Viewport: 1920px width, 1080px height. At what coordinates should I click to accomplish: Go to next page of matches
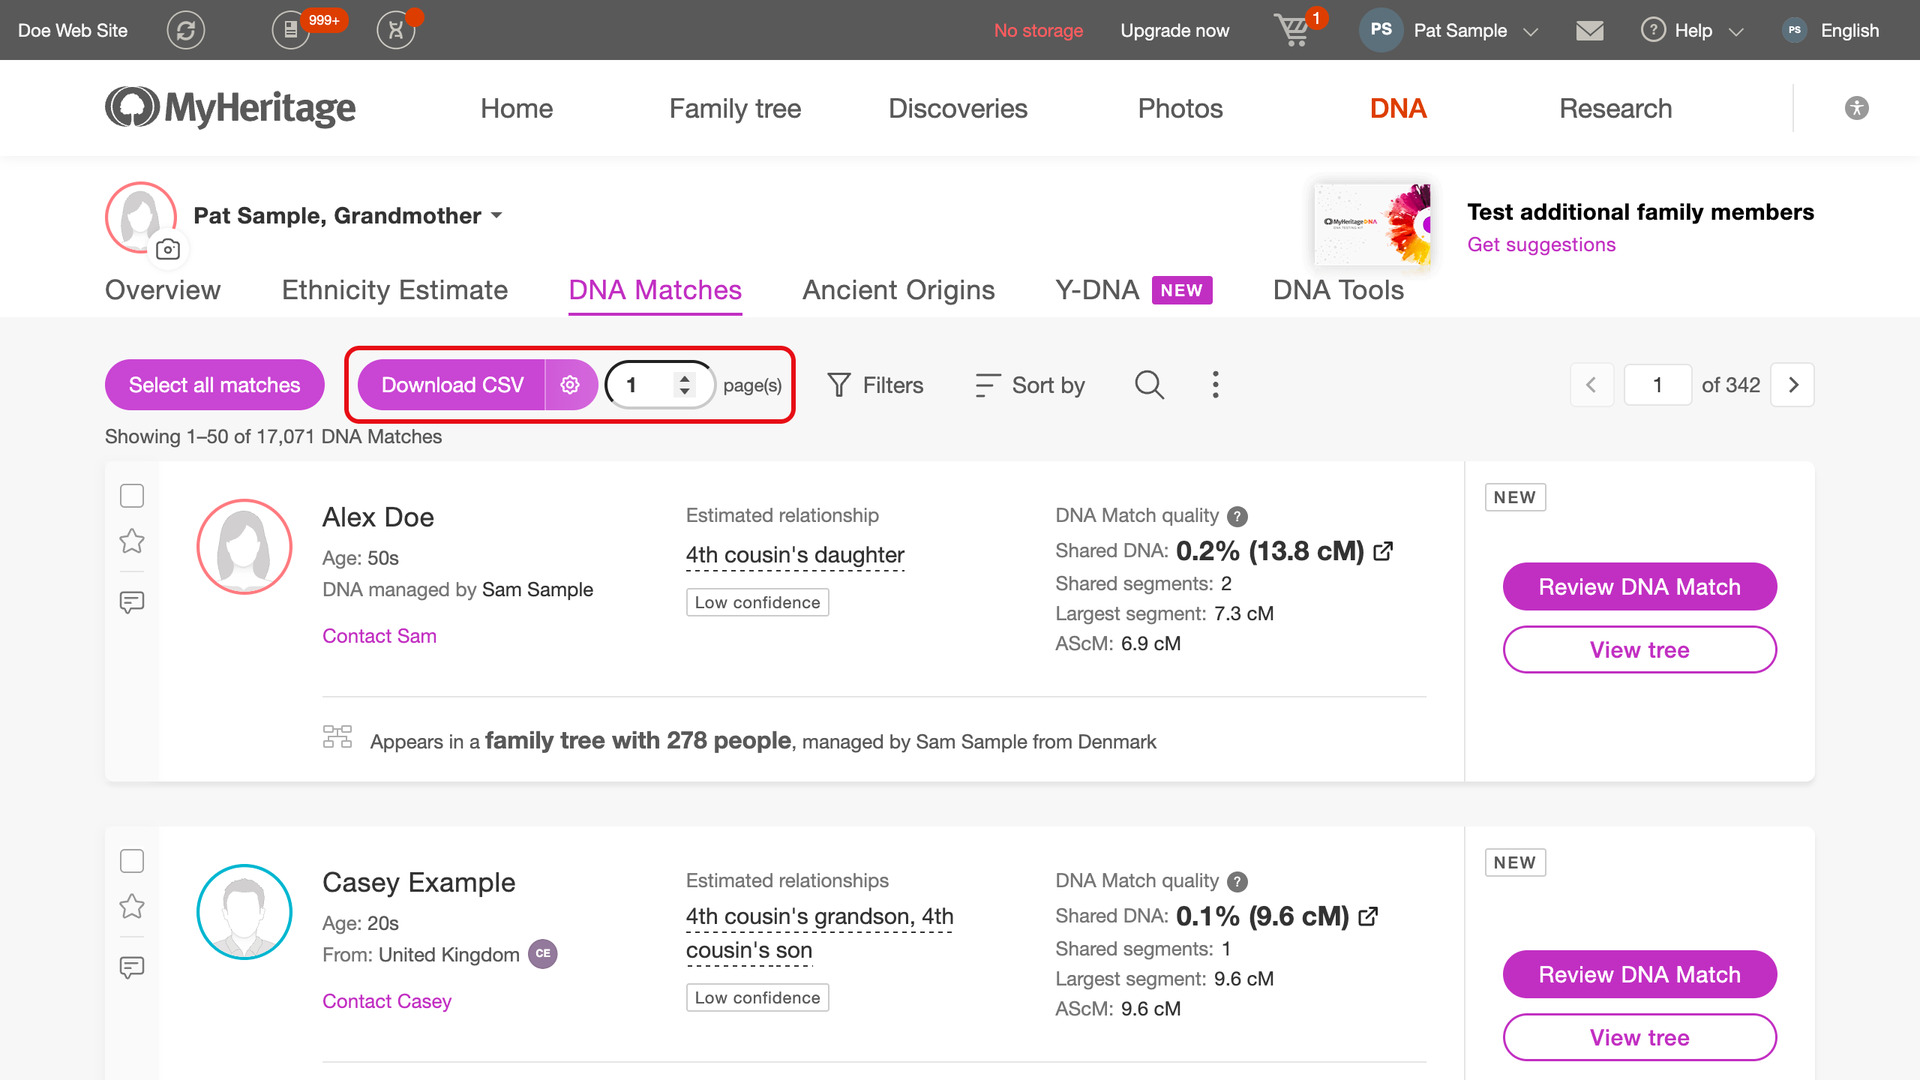coord(1792,385)
